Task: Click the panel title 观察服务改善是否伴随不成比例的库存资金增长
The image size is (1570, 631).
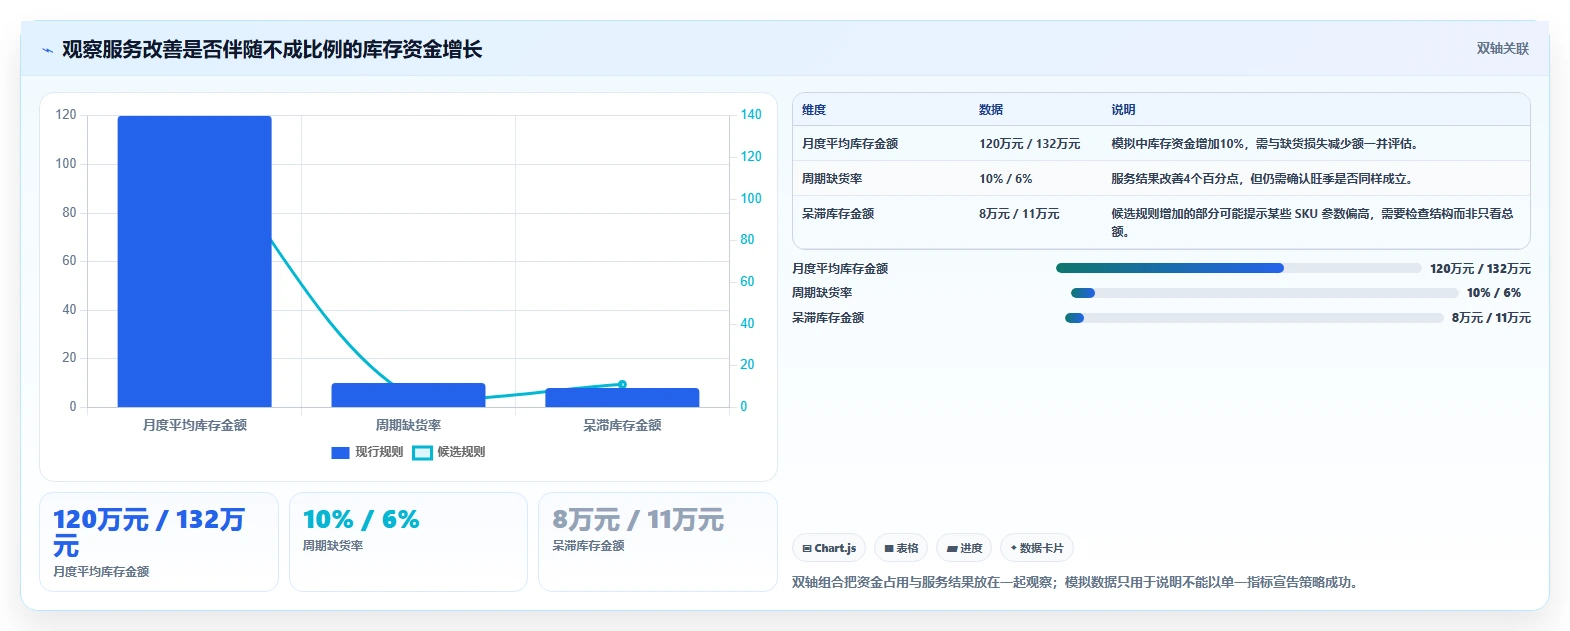Action: pos(272,49)
